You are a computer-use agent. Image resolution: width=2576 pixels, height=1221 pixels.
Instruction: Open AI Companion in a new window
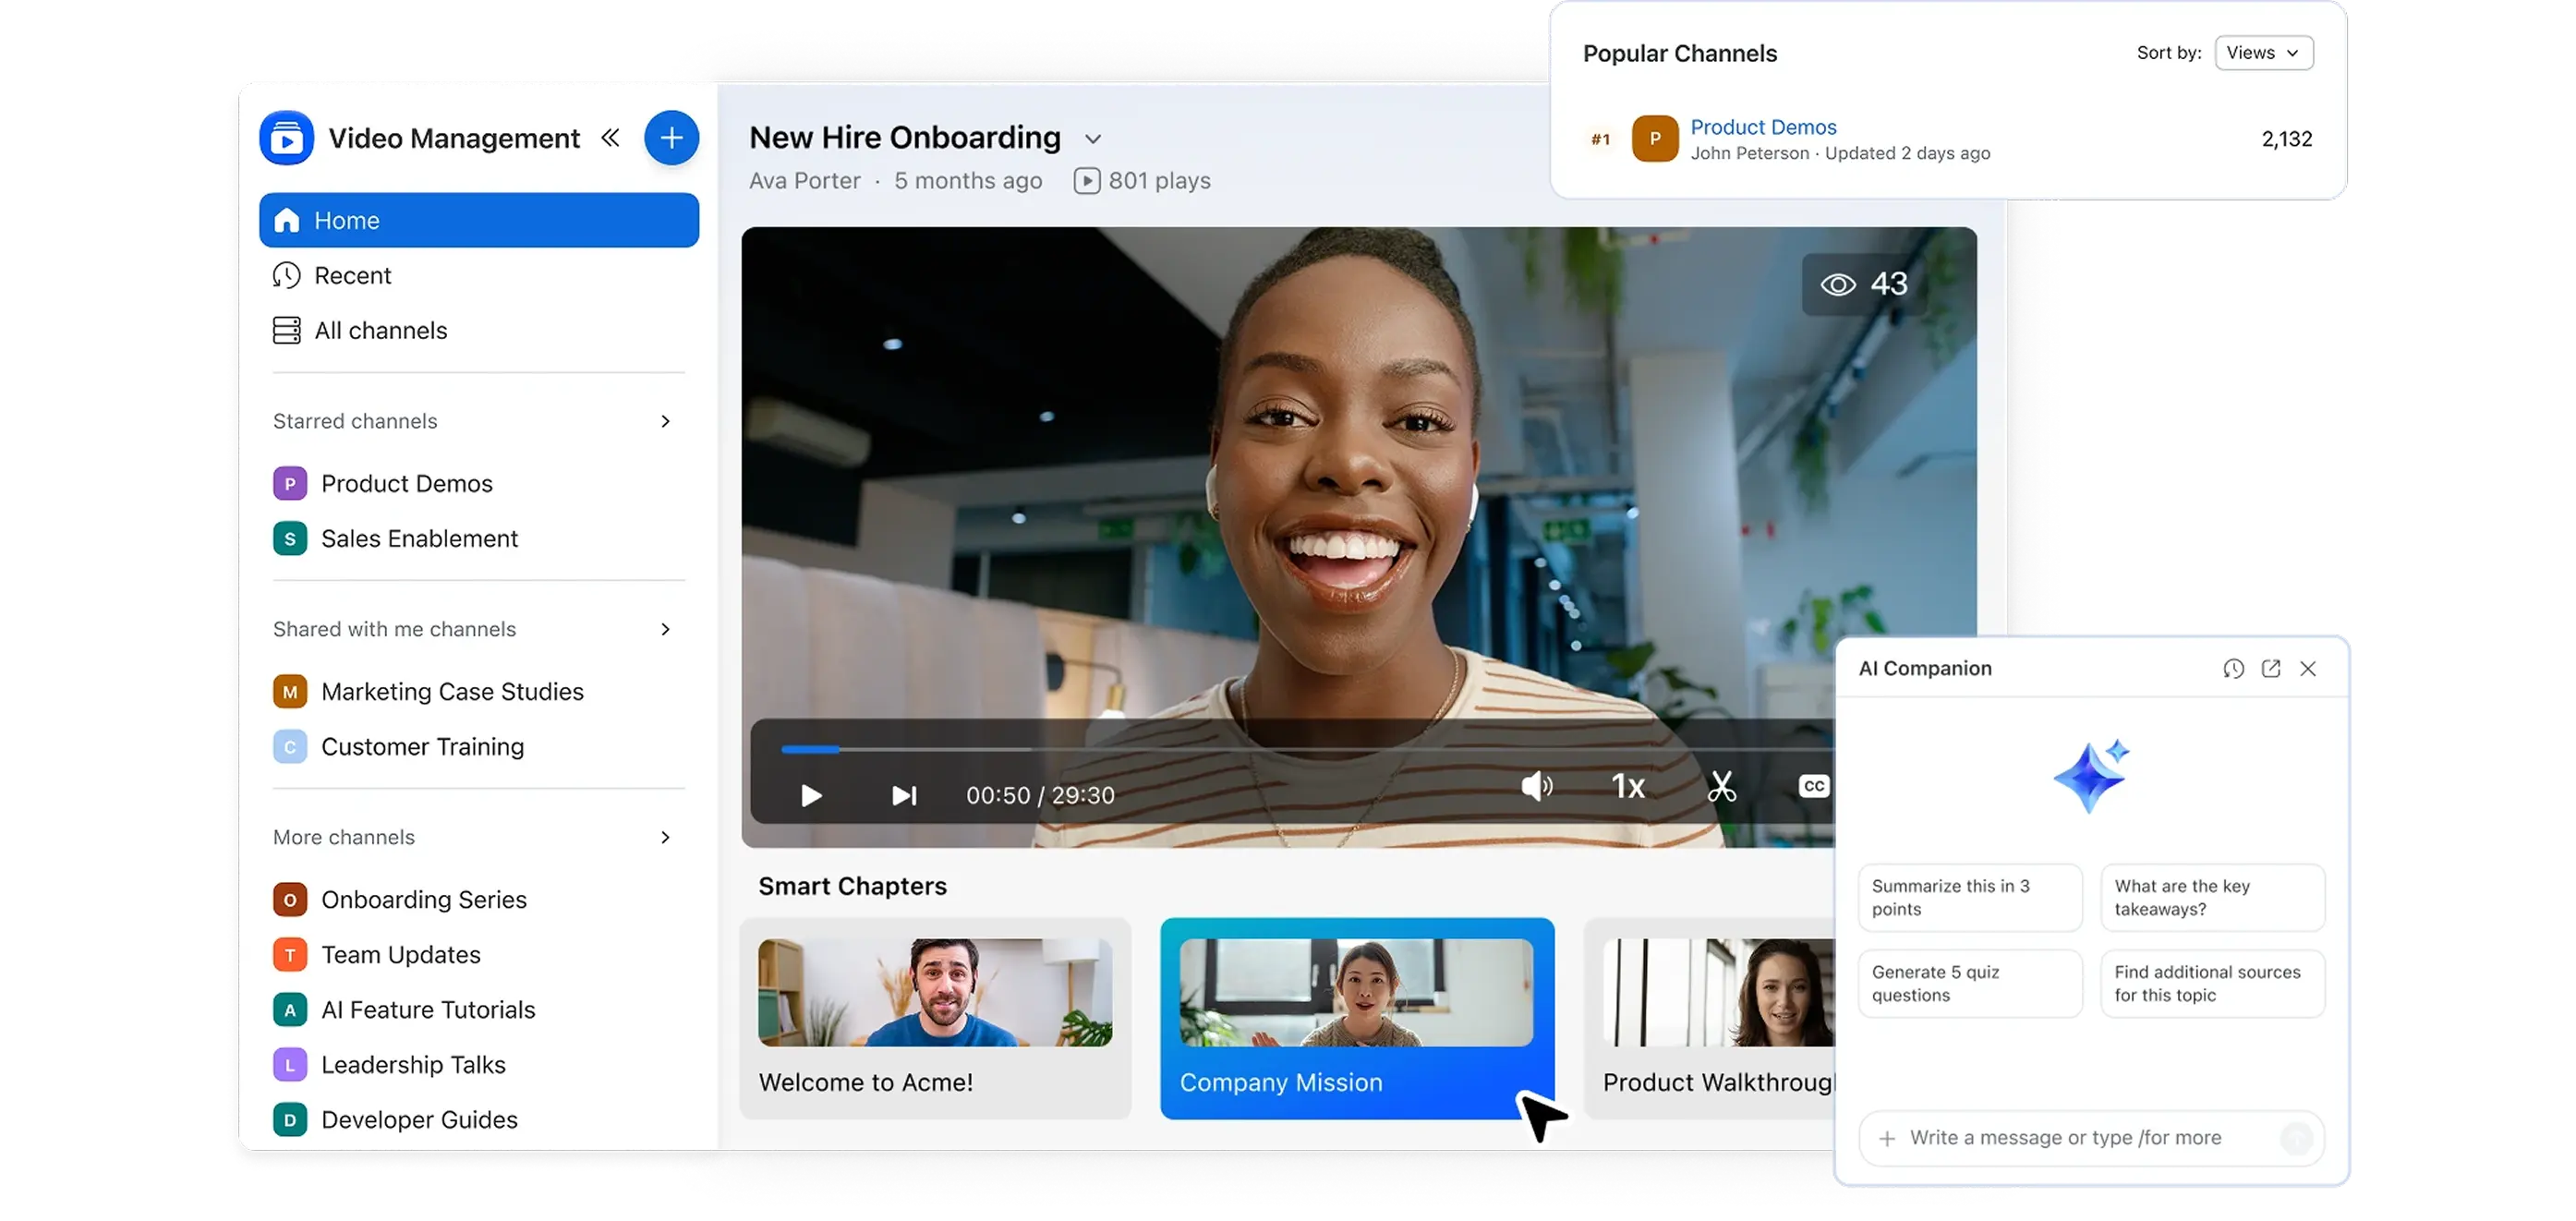tap(2272, 668)
